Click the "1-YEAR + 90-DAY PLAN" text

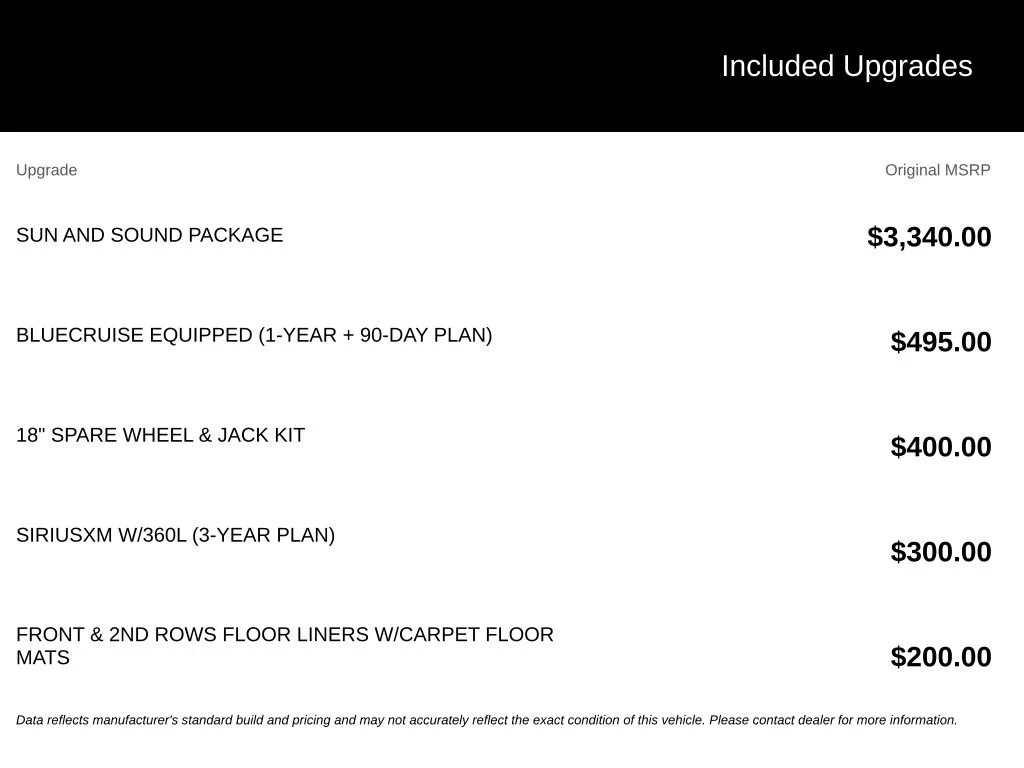pos(376,335)
